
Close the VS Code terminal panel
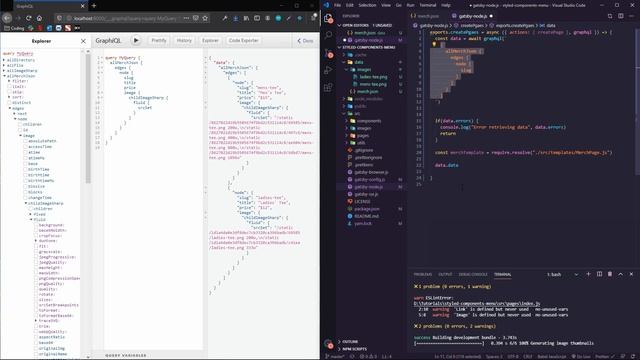click(631, 274)
